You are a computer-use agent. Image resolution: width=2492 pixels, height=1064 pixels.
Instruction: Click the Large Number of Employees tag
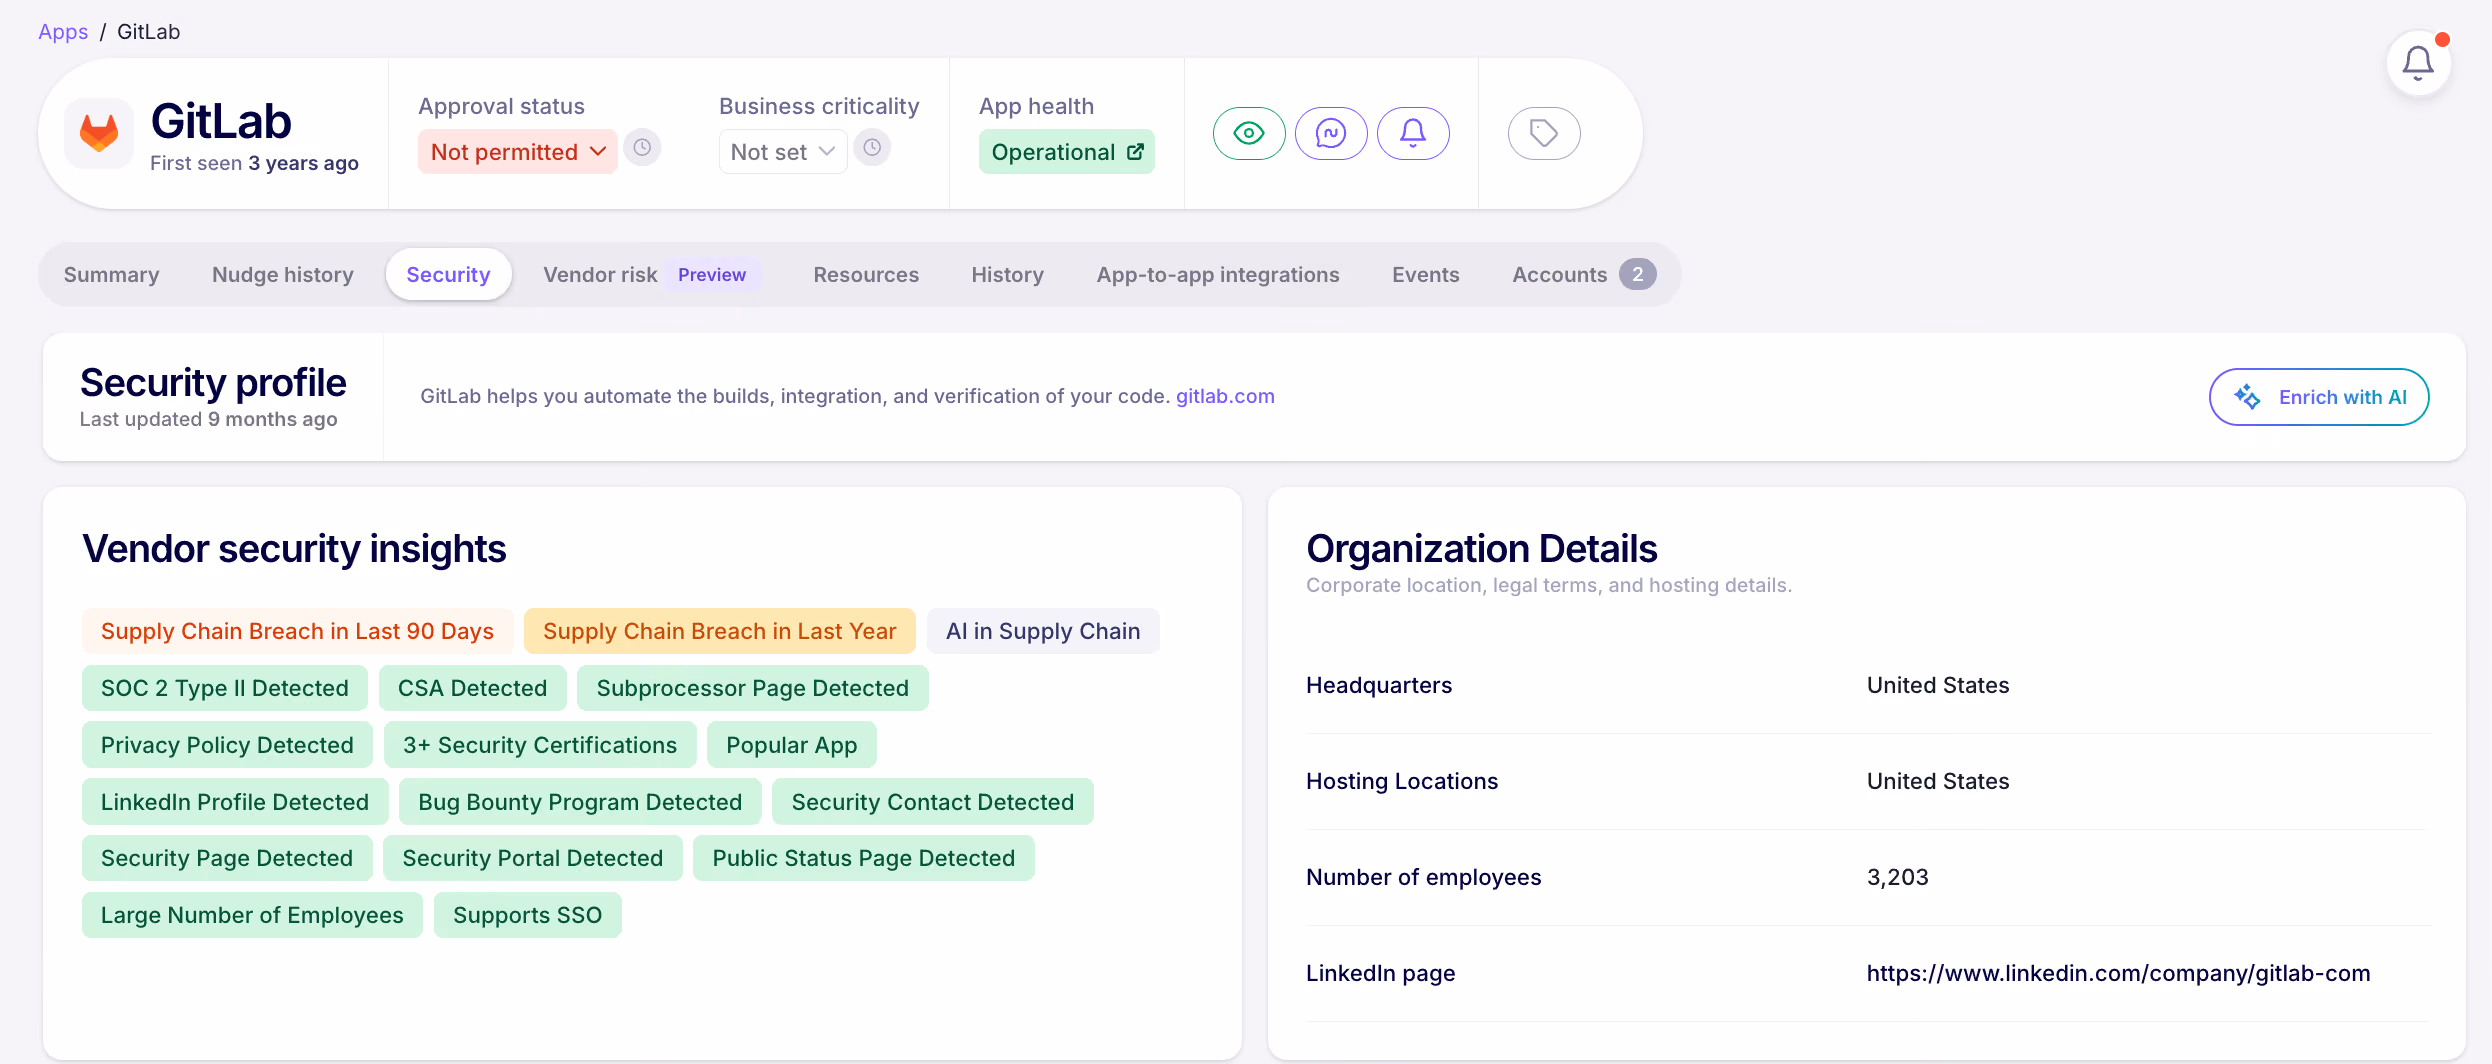(252, 915)
